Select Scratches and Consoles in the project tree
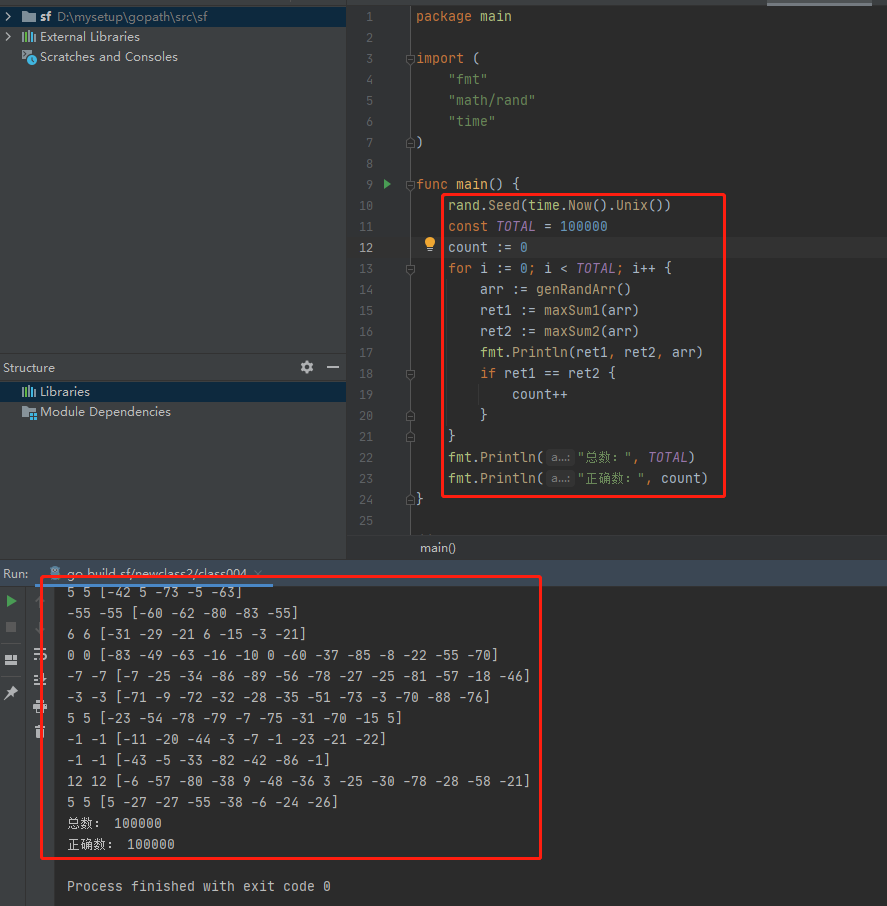887x906 pixels. coord(109,57)
